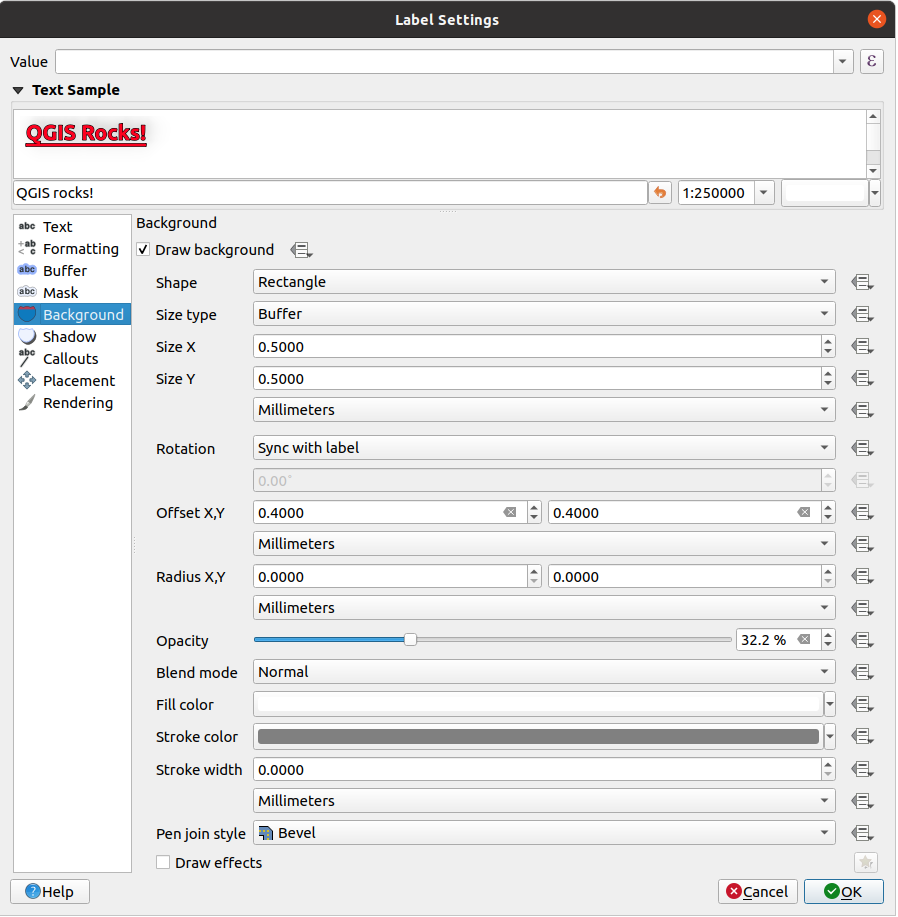Collapse the Text Sample section
This screenshot has width=898, height=917.
[x=18, y=90]
